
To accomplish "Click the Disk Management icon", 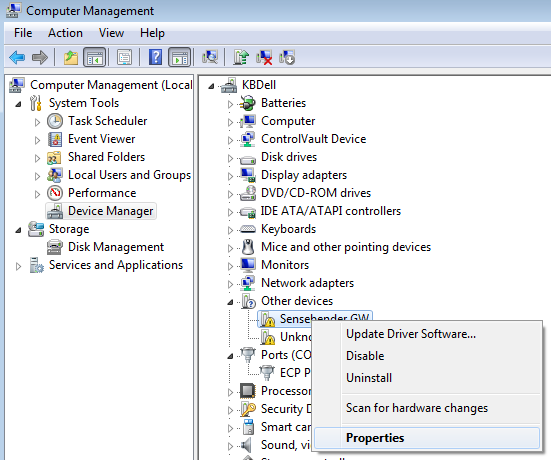I will point(55,247).
